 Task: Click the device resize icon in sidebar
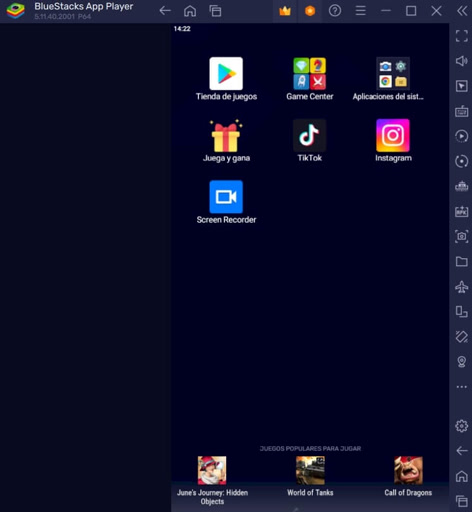tap(462, 312)
